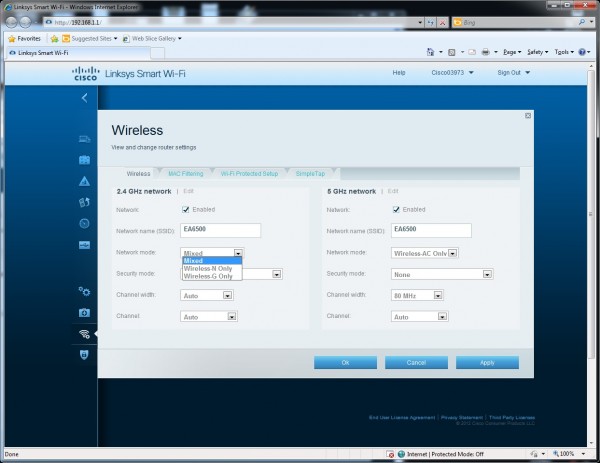
Task: Open Speed Test gauge sidebar icon
Action: pos(85,223)
